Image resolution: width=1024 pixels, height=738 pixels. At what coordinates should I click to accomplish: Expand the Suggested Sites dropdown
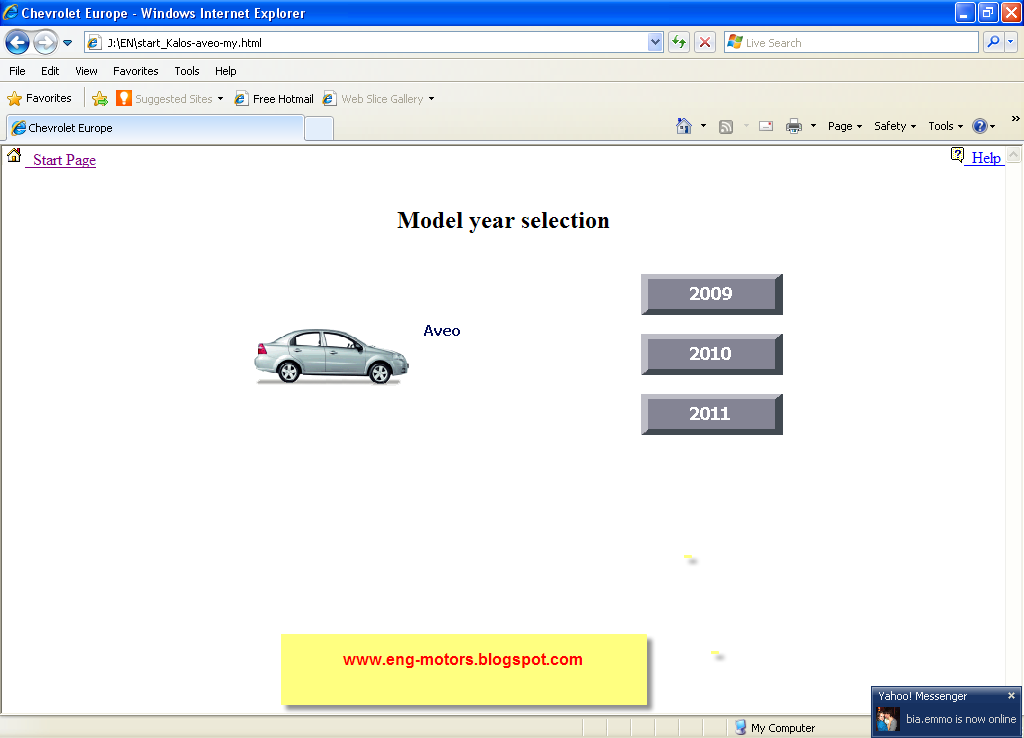click(220, 99)
